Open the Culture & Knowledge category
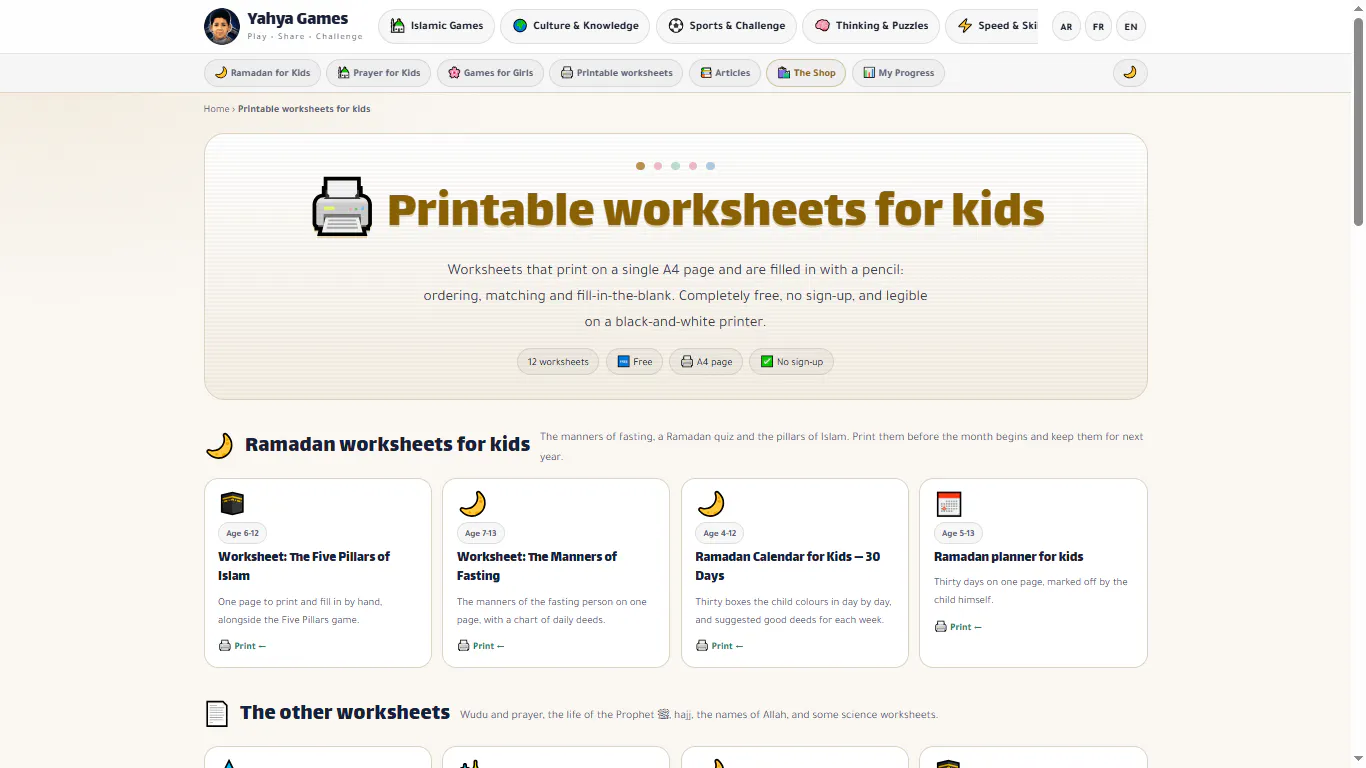The height and width of the screenshot is (768, 1366). [x=575, y=26]
